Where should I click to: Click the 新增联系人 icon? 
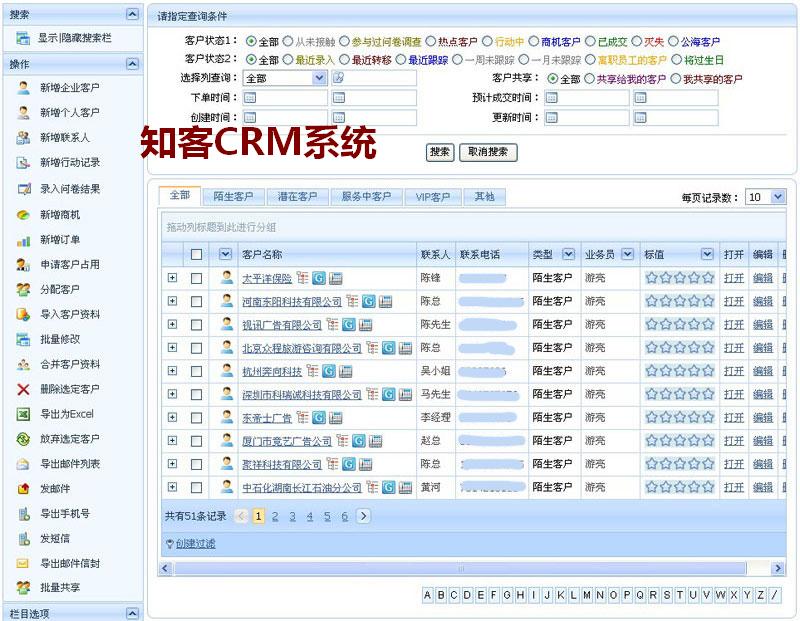coord(23,137)
